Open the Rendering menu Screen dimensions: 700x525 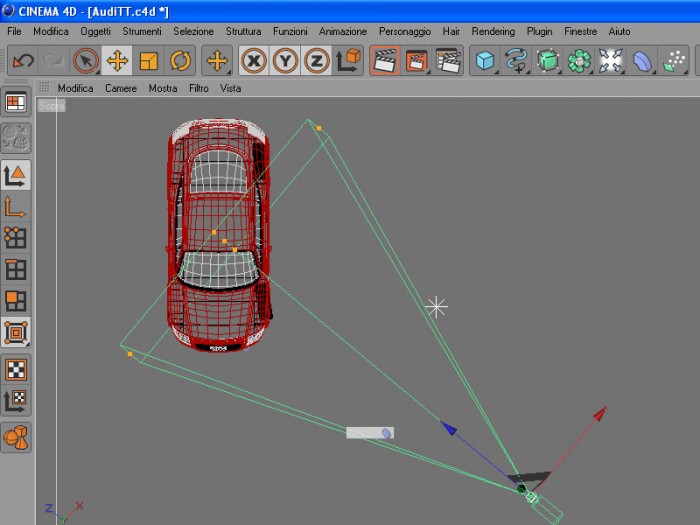pyautogui.click(x=493, y=31)
